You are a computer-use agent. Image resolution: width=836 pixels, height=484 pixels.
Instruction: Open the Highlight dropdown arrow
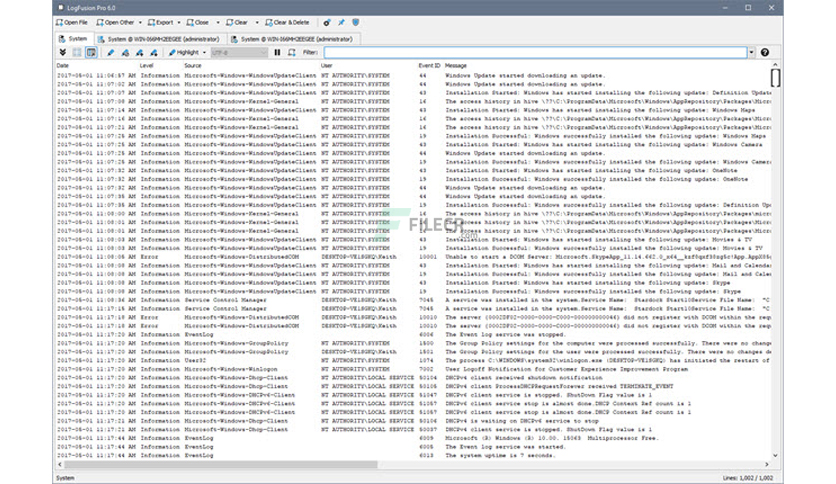204,52
